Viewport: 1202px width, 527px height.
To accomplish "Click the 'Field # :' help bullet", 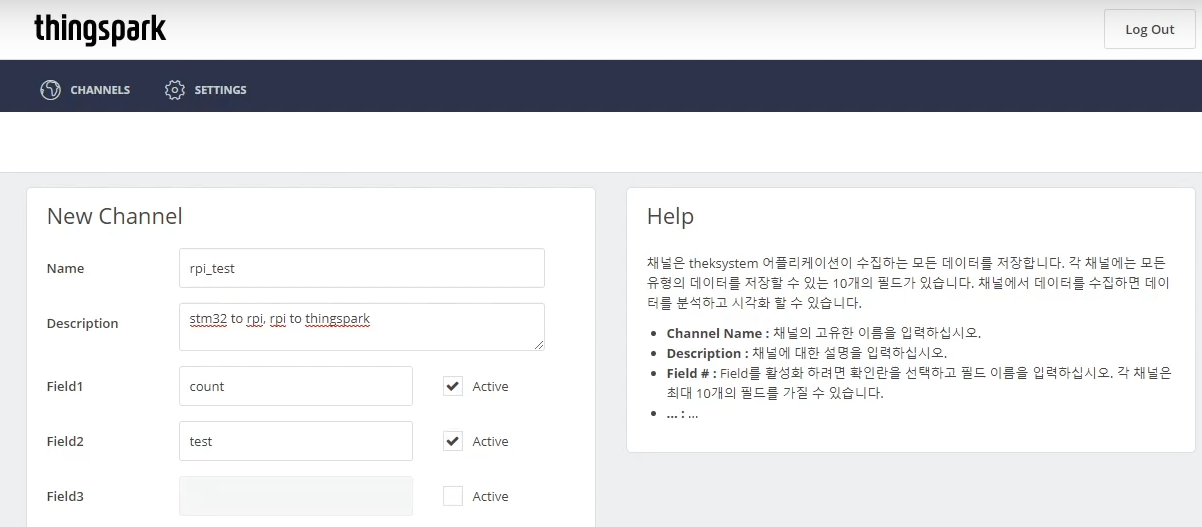I will tap(692, 373).
